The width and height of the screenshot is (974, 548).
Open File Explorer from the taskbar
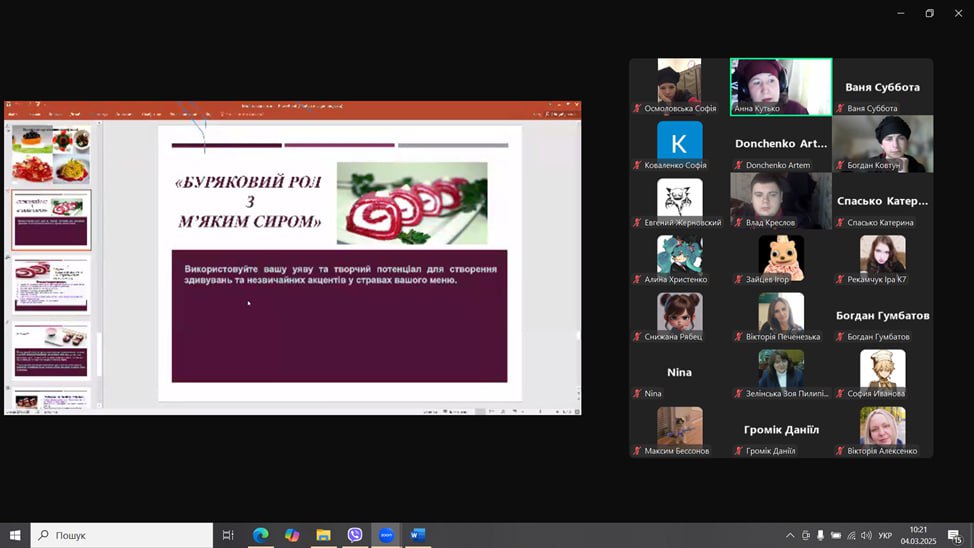pos(323,535)
